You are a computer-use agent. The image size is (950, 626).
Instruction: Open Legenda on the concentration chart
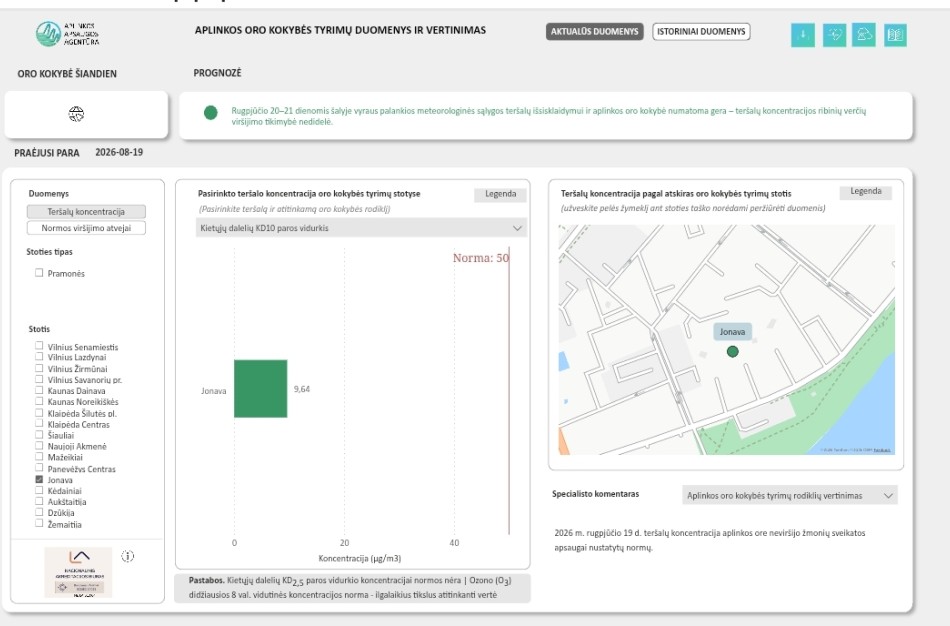tap(500, 194)
